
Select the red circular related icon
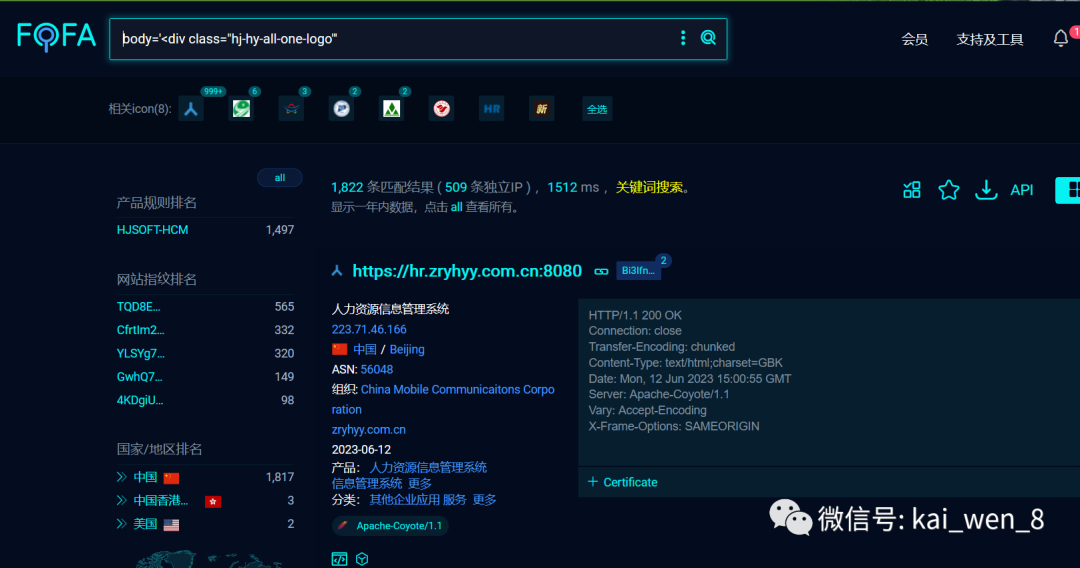tap(442, 109)
